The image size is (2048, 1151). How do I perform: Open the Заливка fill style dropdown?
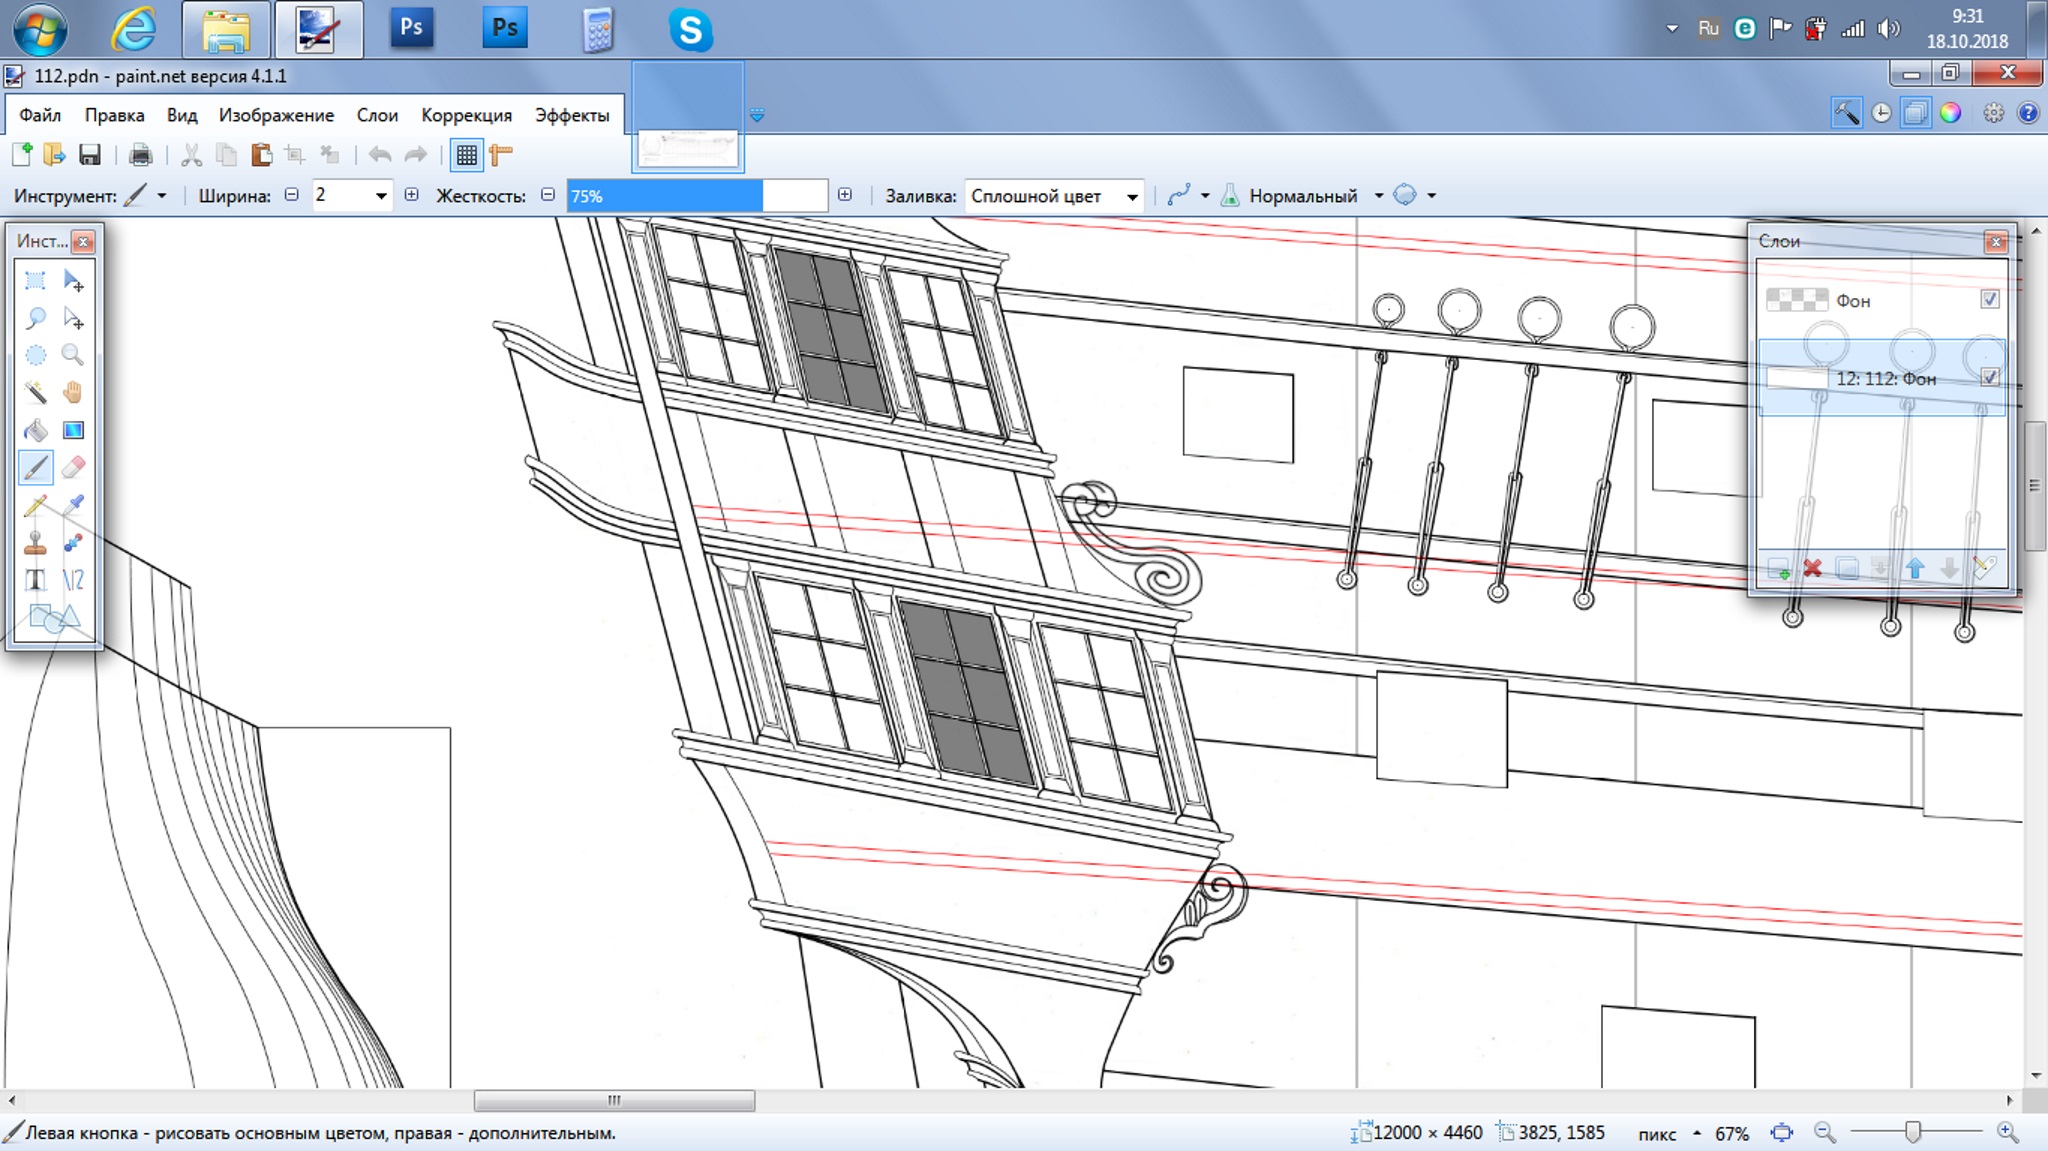point(1132,196)
